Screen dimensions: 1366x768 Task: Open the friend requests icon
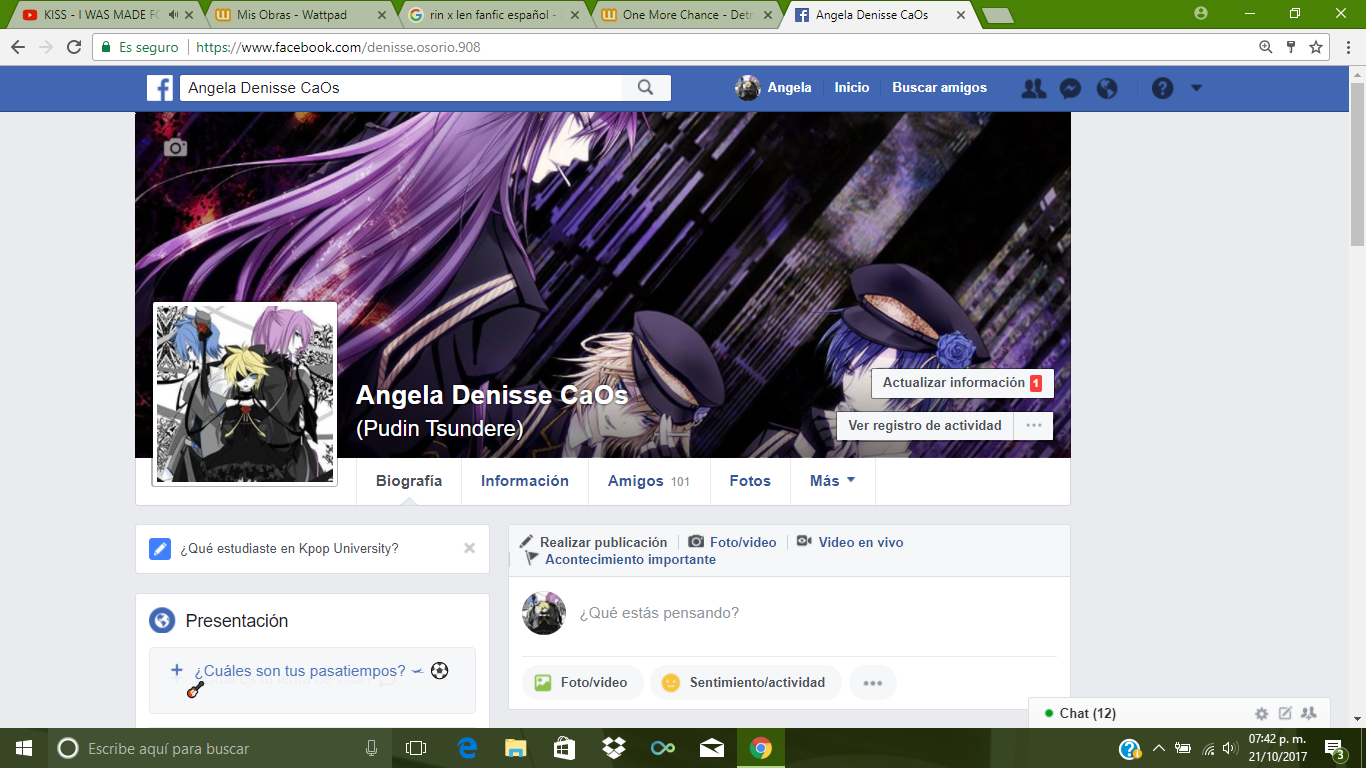(1033, 88)
